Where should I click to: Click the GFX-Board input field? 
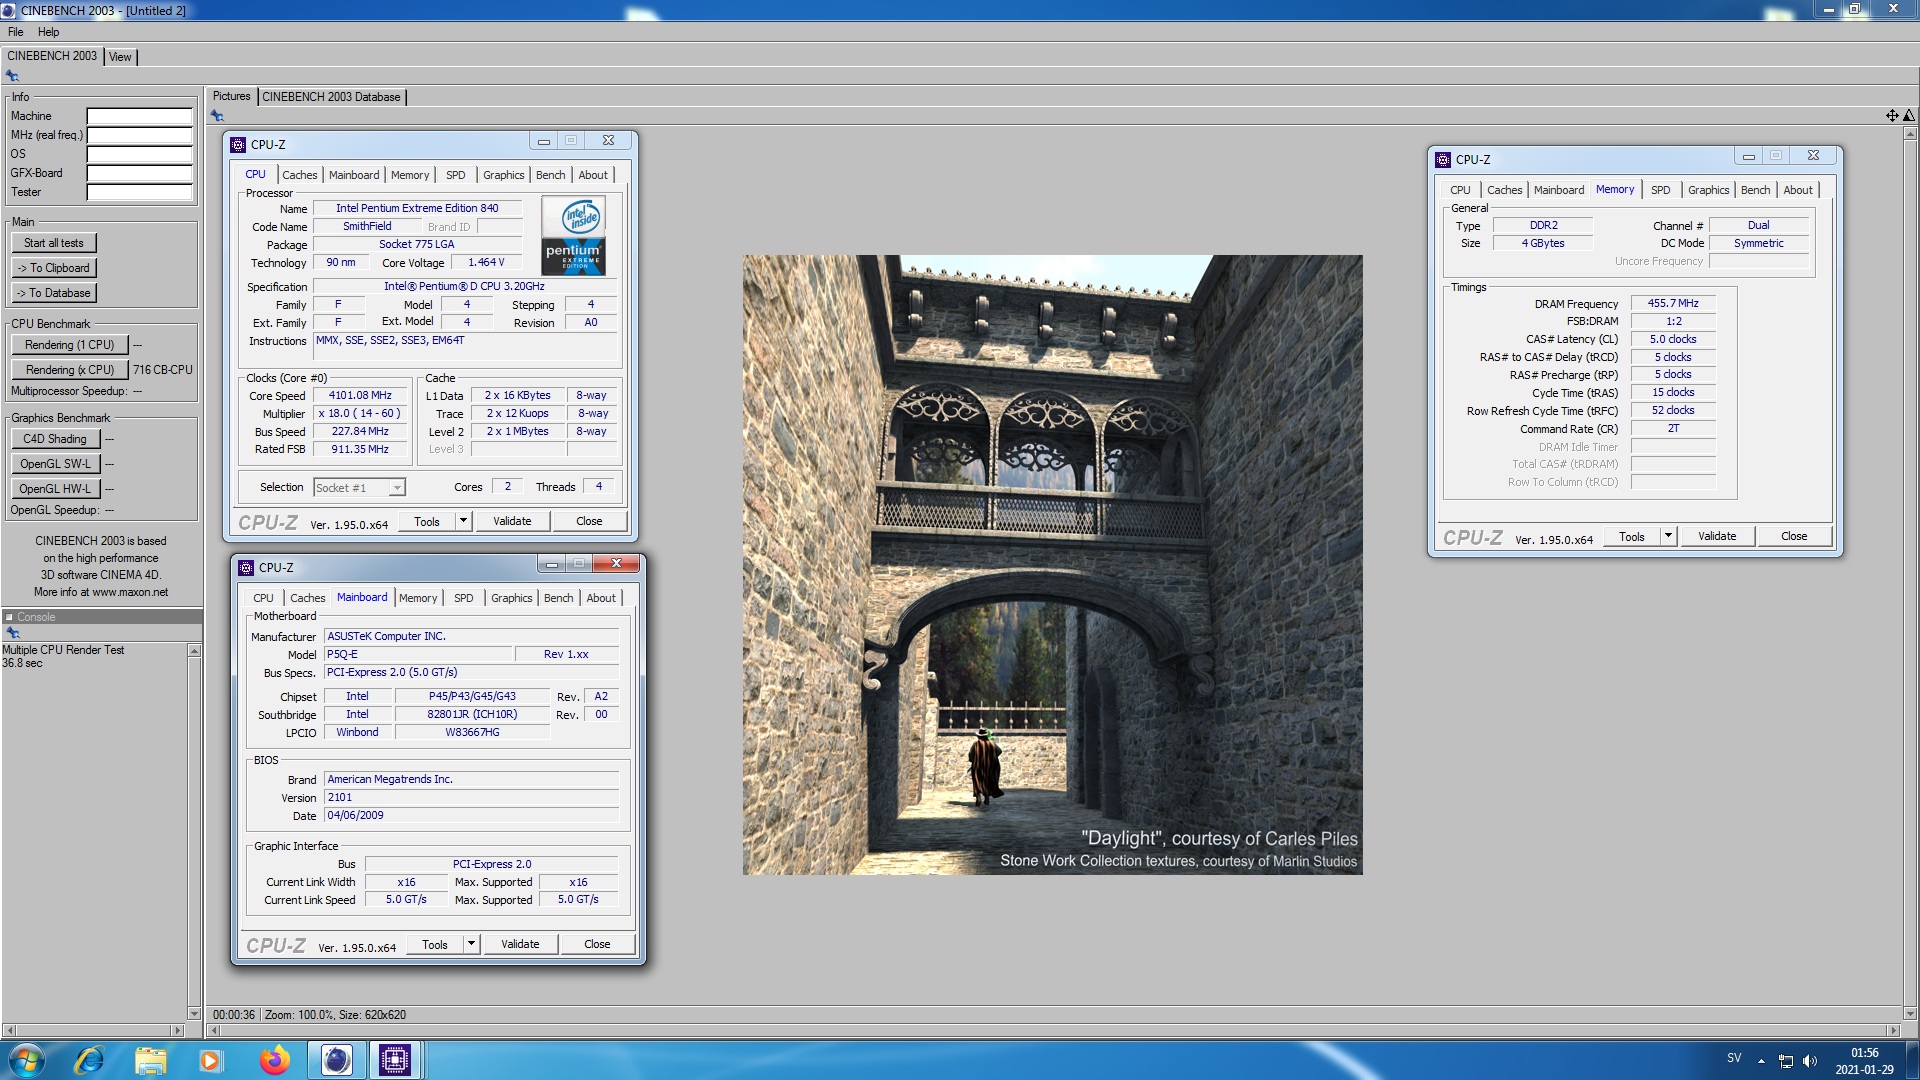click(139, 173)
